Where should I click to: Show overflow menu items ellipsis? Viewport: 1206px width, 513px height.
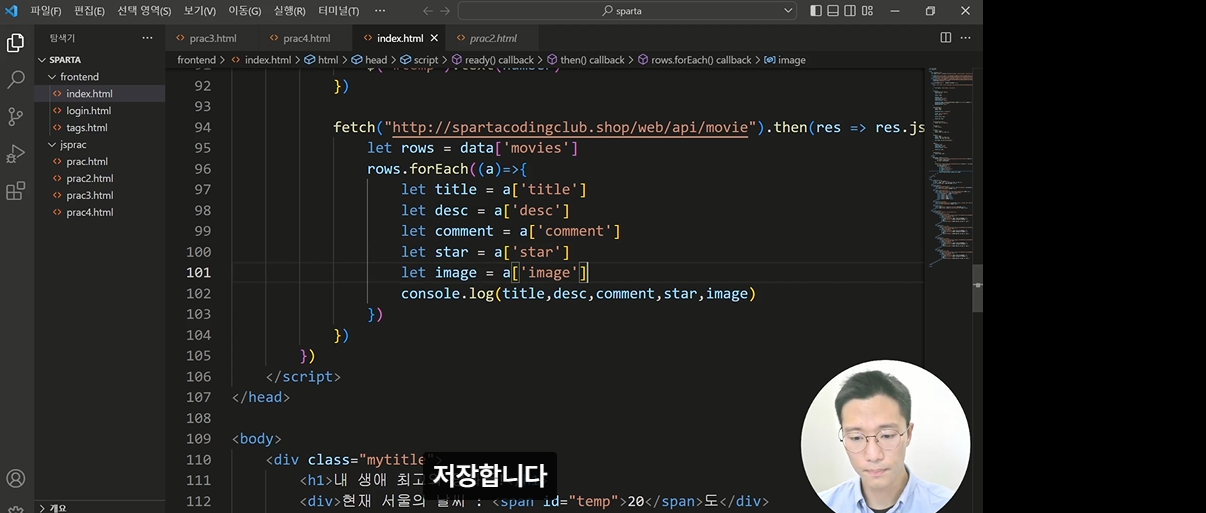click(x=379, y=11)
